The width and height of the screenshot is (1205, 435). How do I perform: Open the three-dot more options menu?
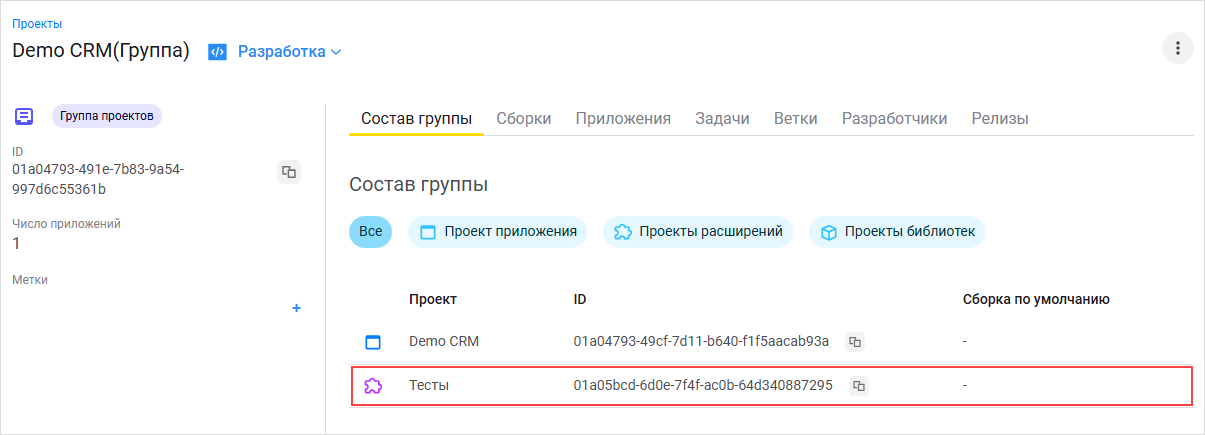pos(1177,48)
